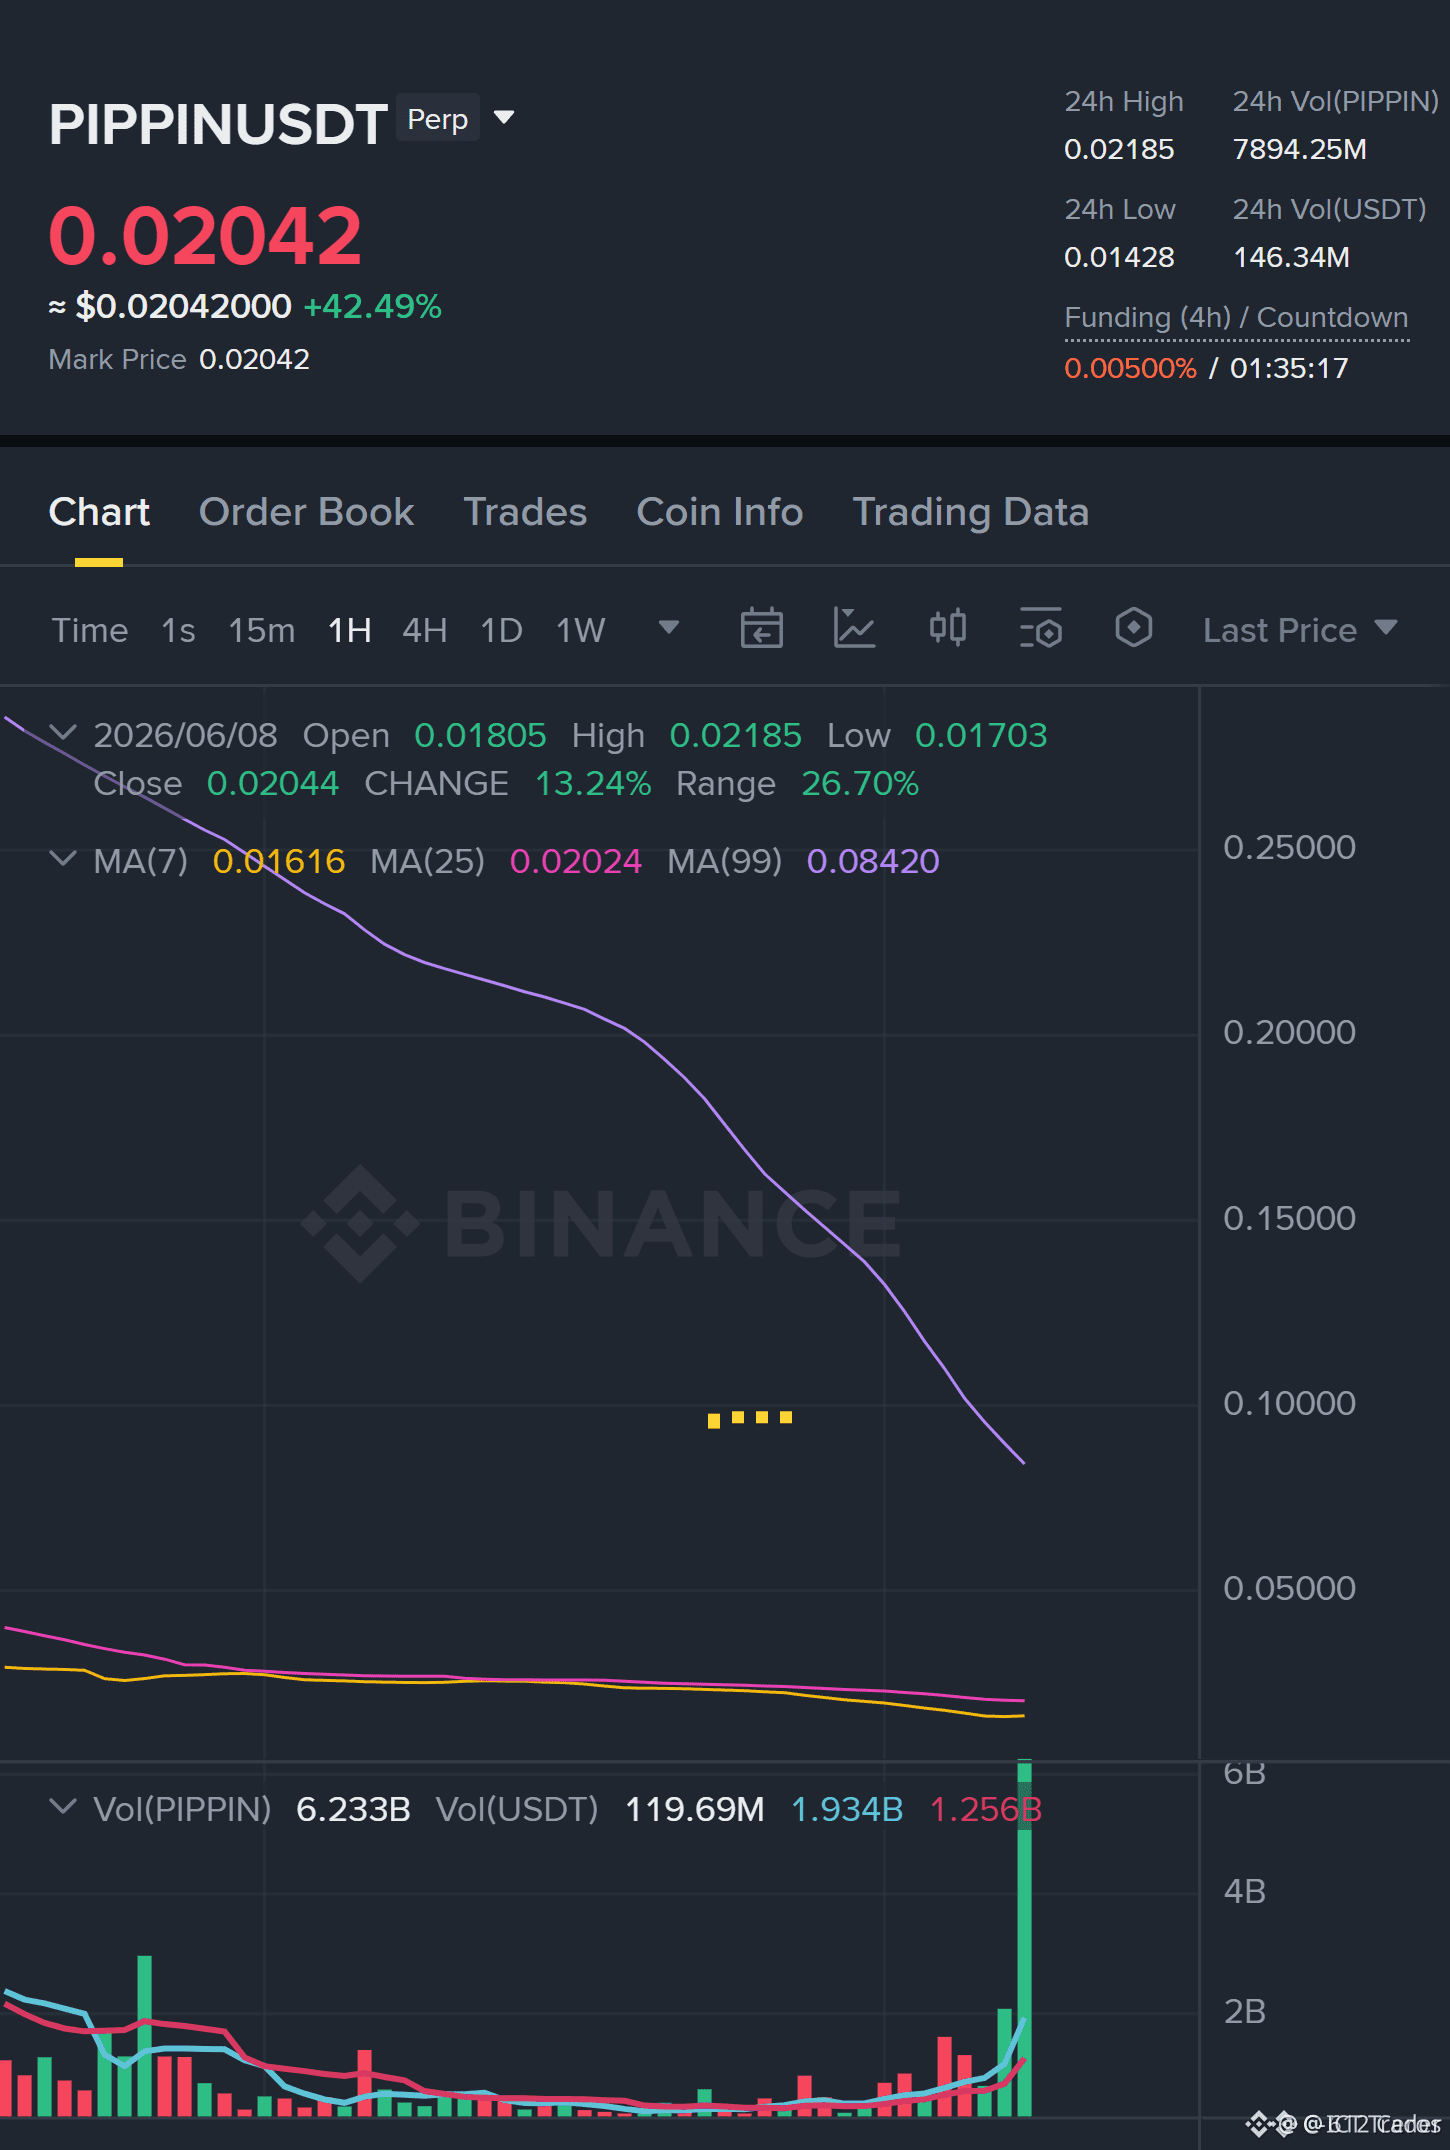Open the Last Price dropdown
The image size is (1450, 2150).
click(x=1299, y=630)
